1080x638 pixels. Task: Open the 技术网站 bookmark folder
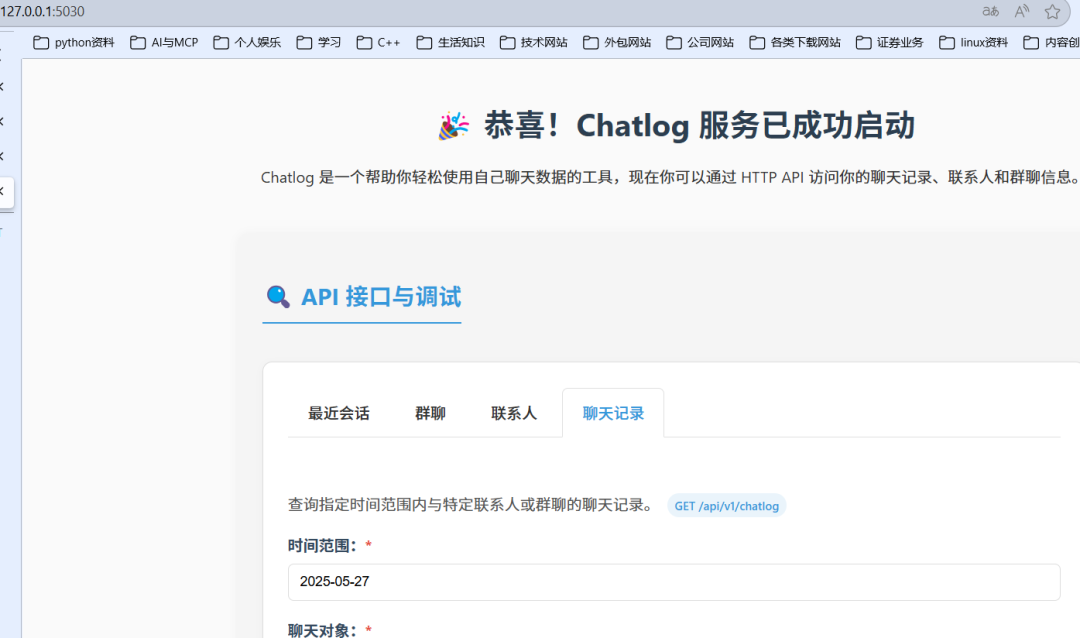(534, 43)
